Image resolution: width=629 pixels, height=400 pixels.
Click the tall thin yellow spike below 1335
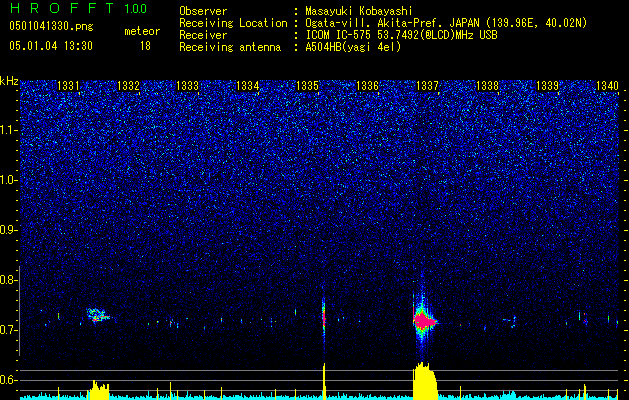[x=324, y=381]
